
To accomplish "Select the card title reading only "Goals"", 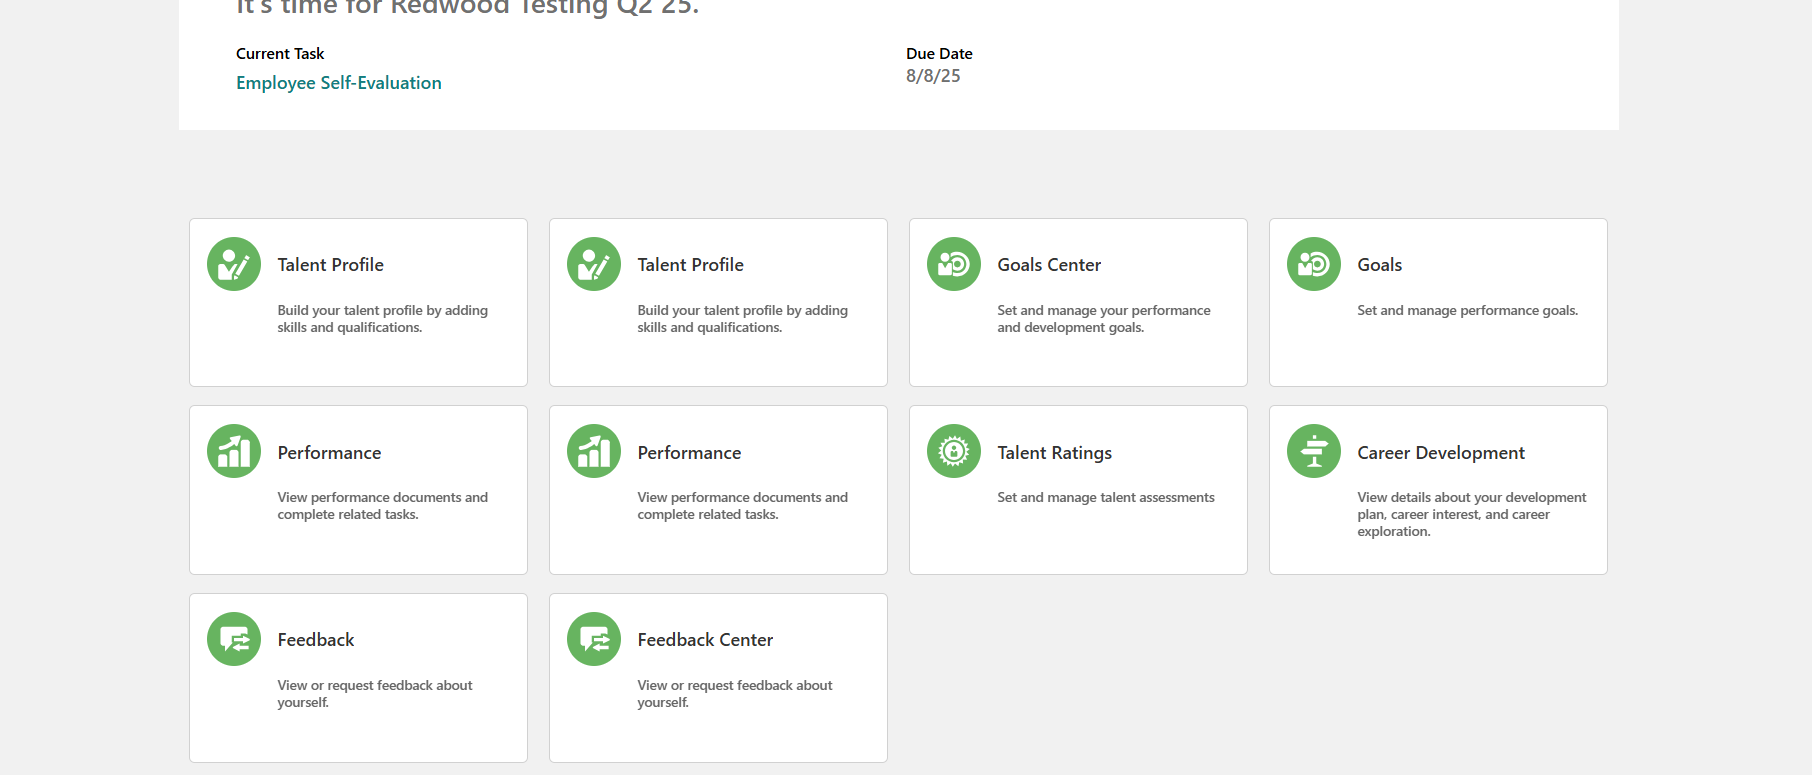I will pyautogui.click(x=1379, y=265).
